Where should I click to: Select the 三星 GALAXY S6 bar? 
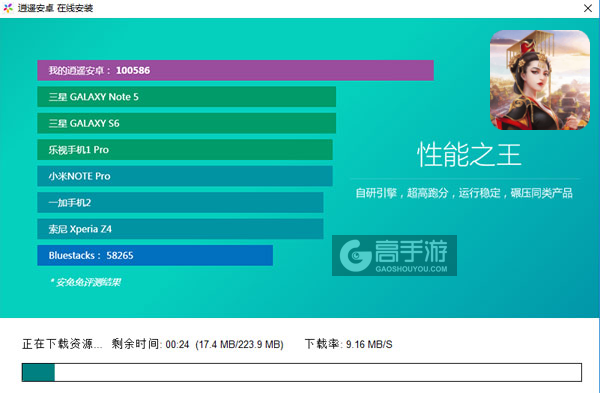tap(186, 123)
